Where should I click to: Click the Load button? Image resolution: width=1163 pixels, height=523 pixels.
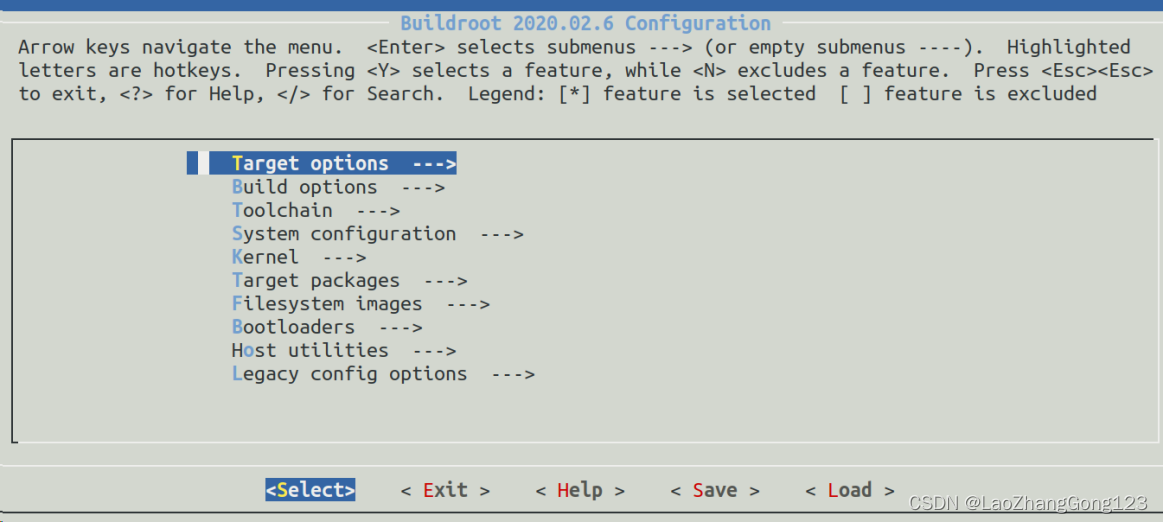850,490
